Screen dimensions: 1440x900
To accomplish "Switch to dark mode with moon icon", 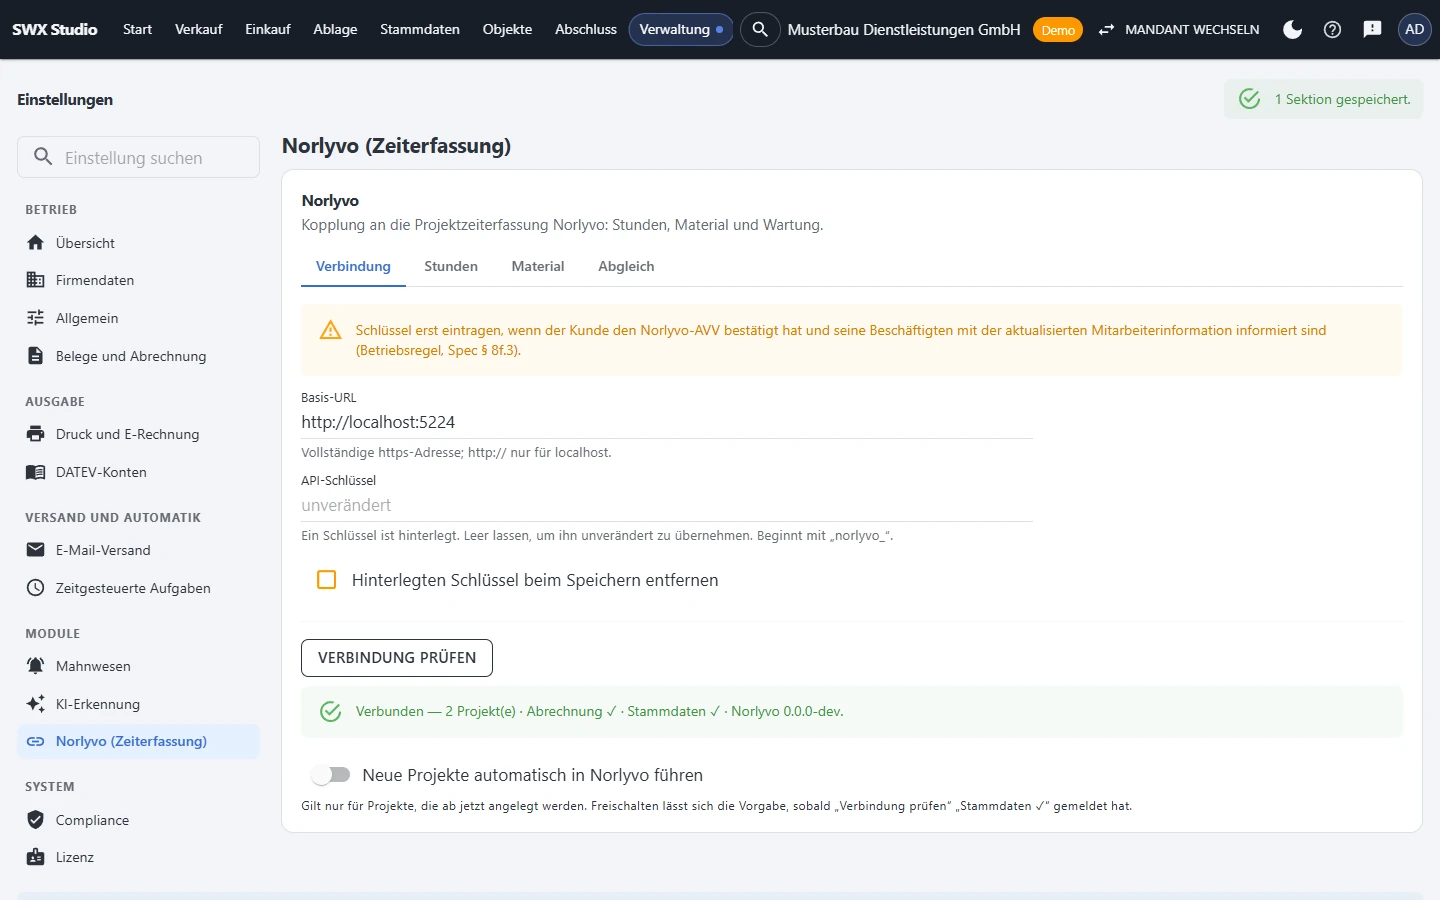I will (x=1293, y=29).
